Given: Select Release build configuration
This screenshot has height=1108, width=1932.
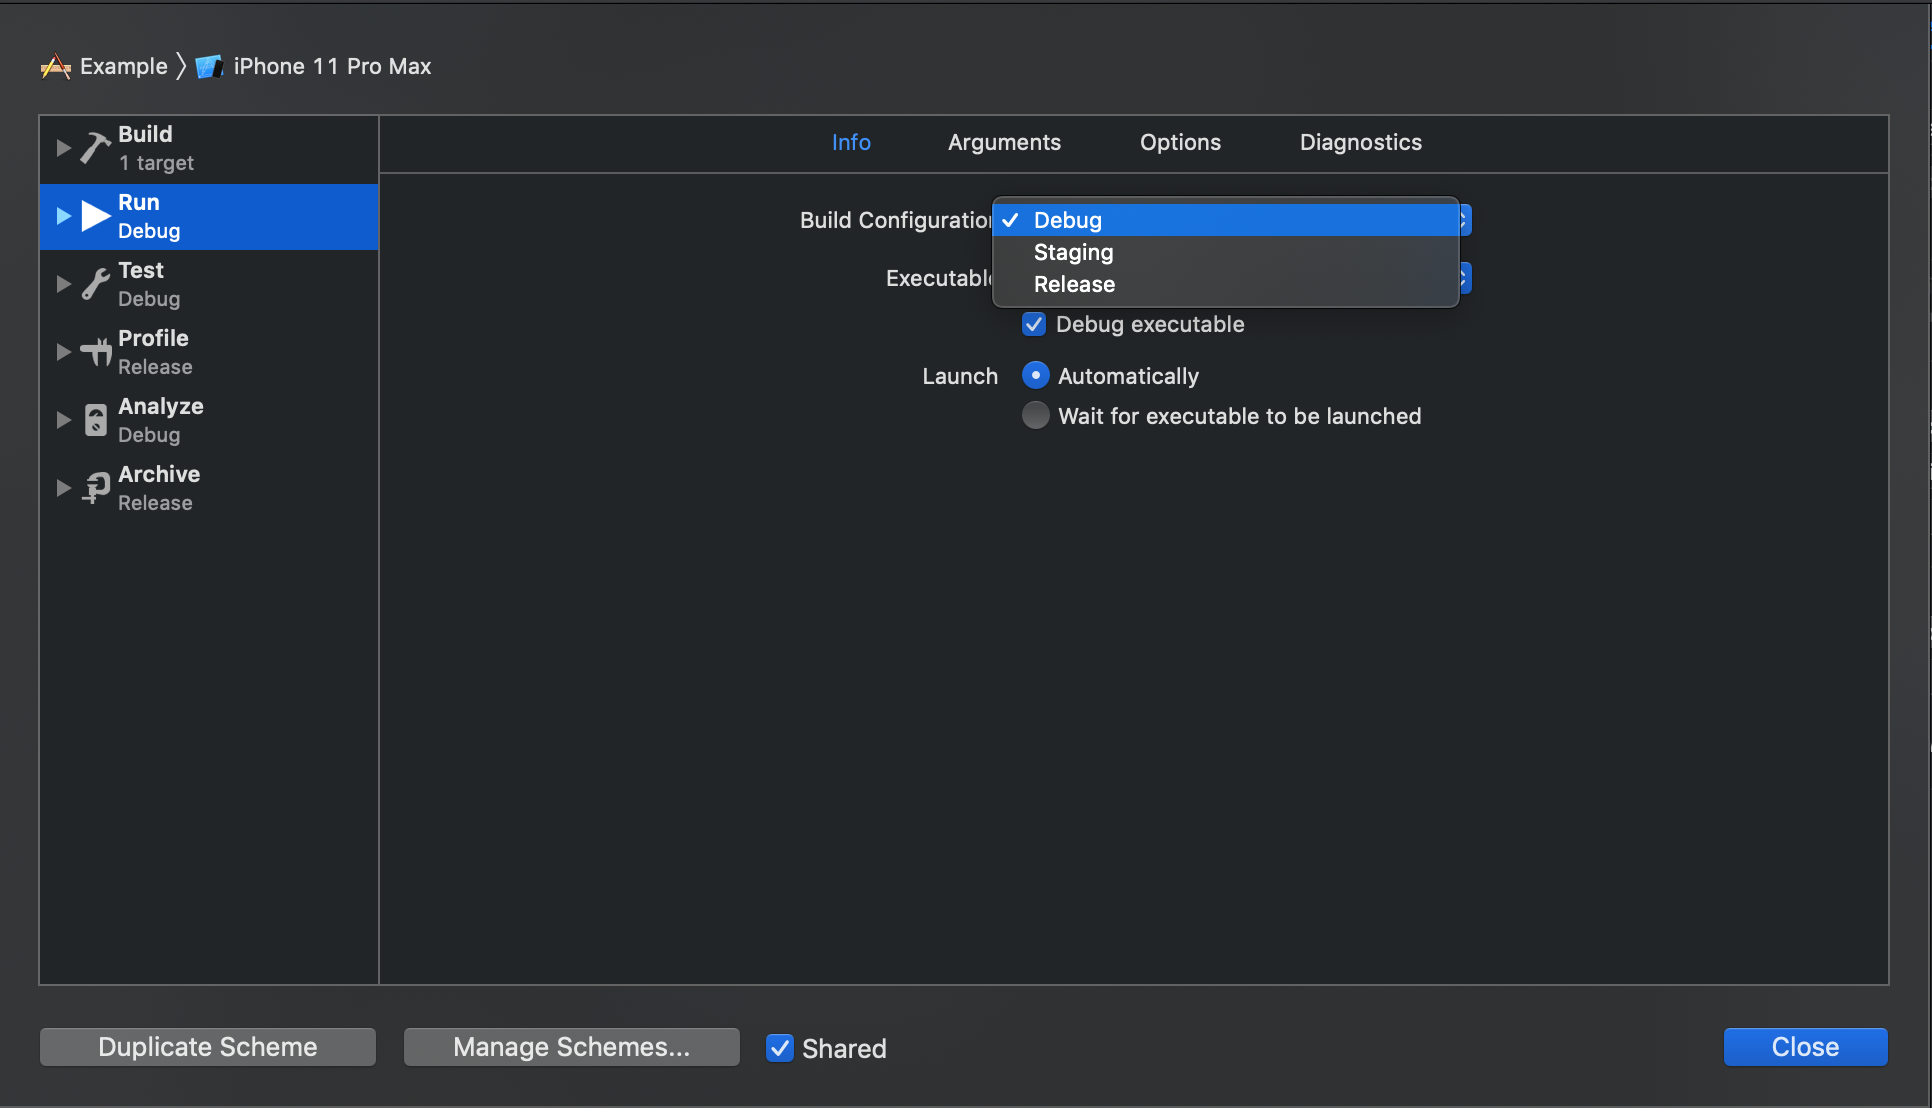Looking at the screenshot, I should click(x=1073, y=283).
